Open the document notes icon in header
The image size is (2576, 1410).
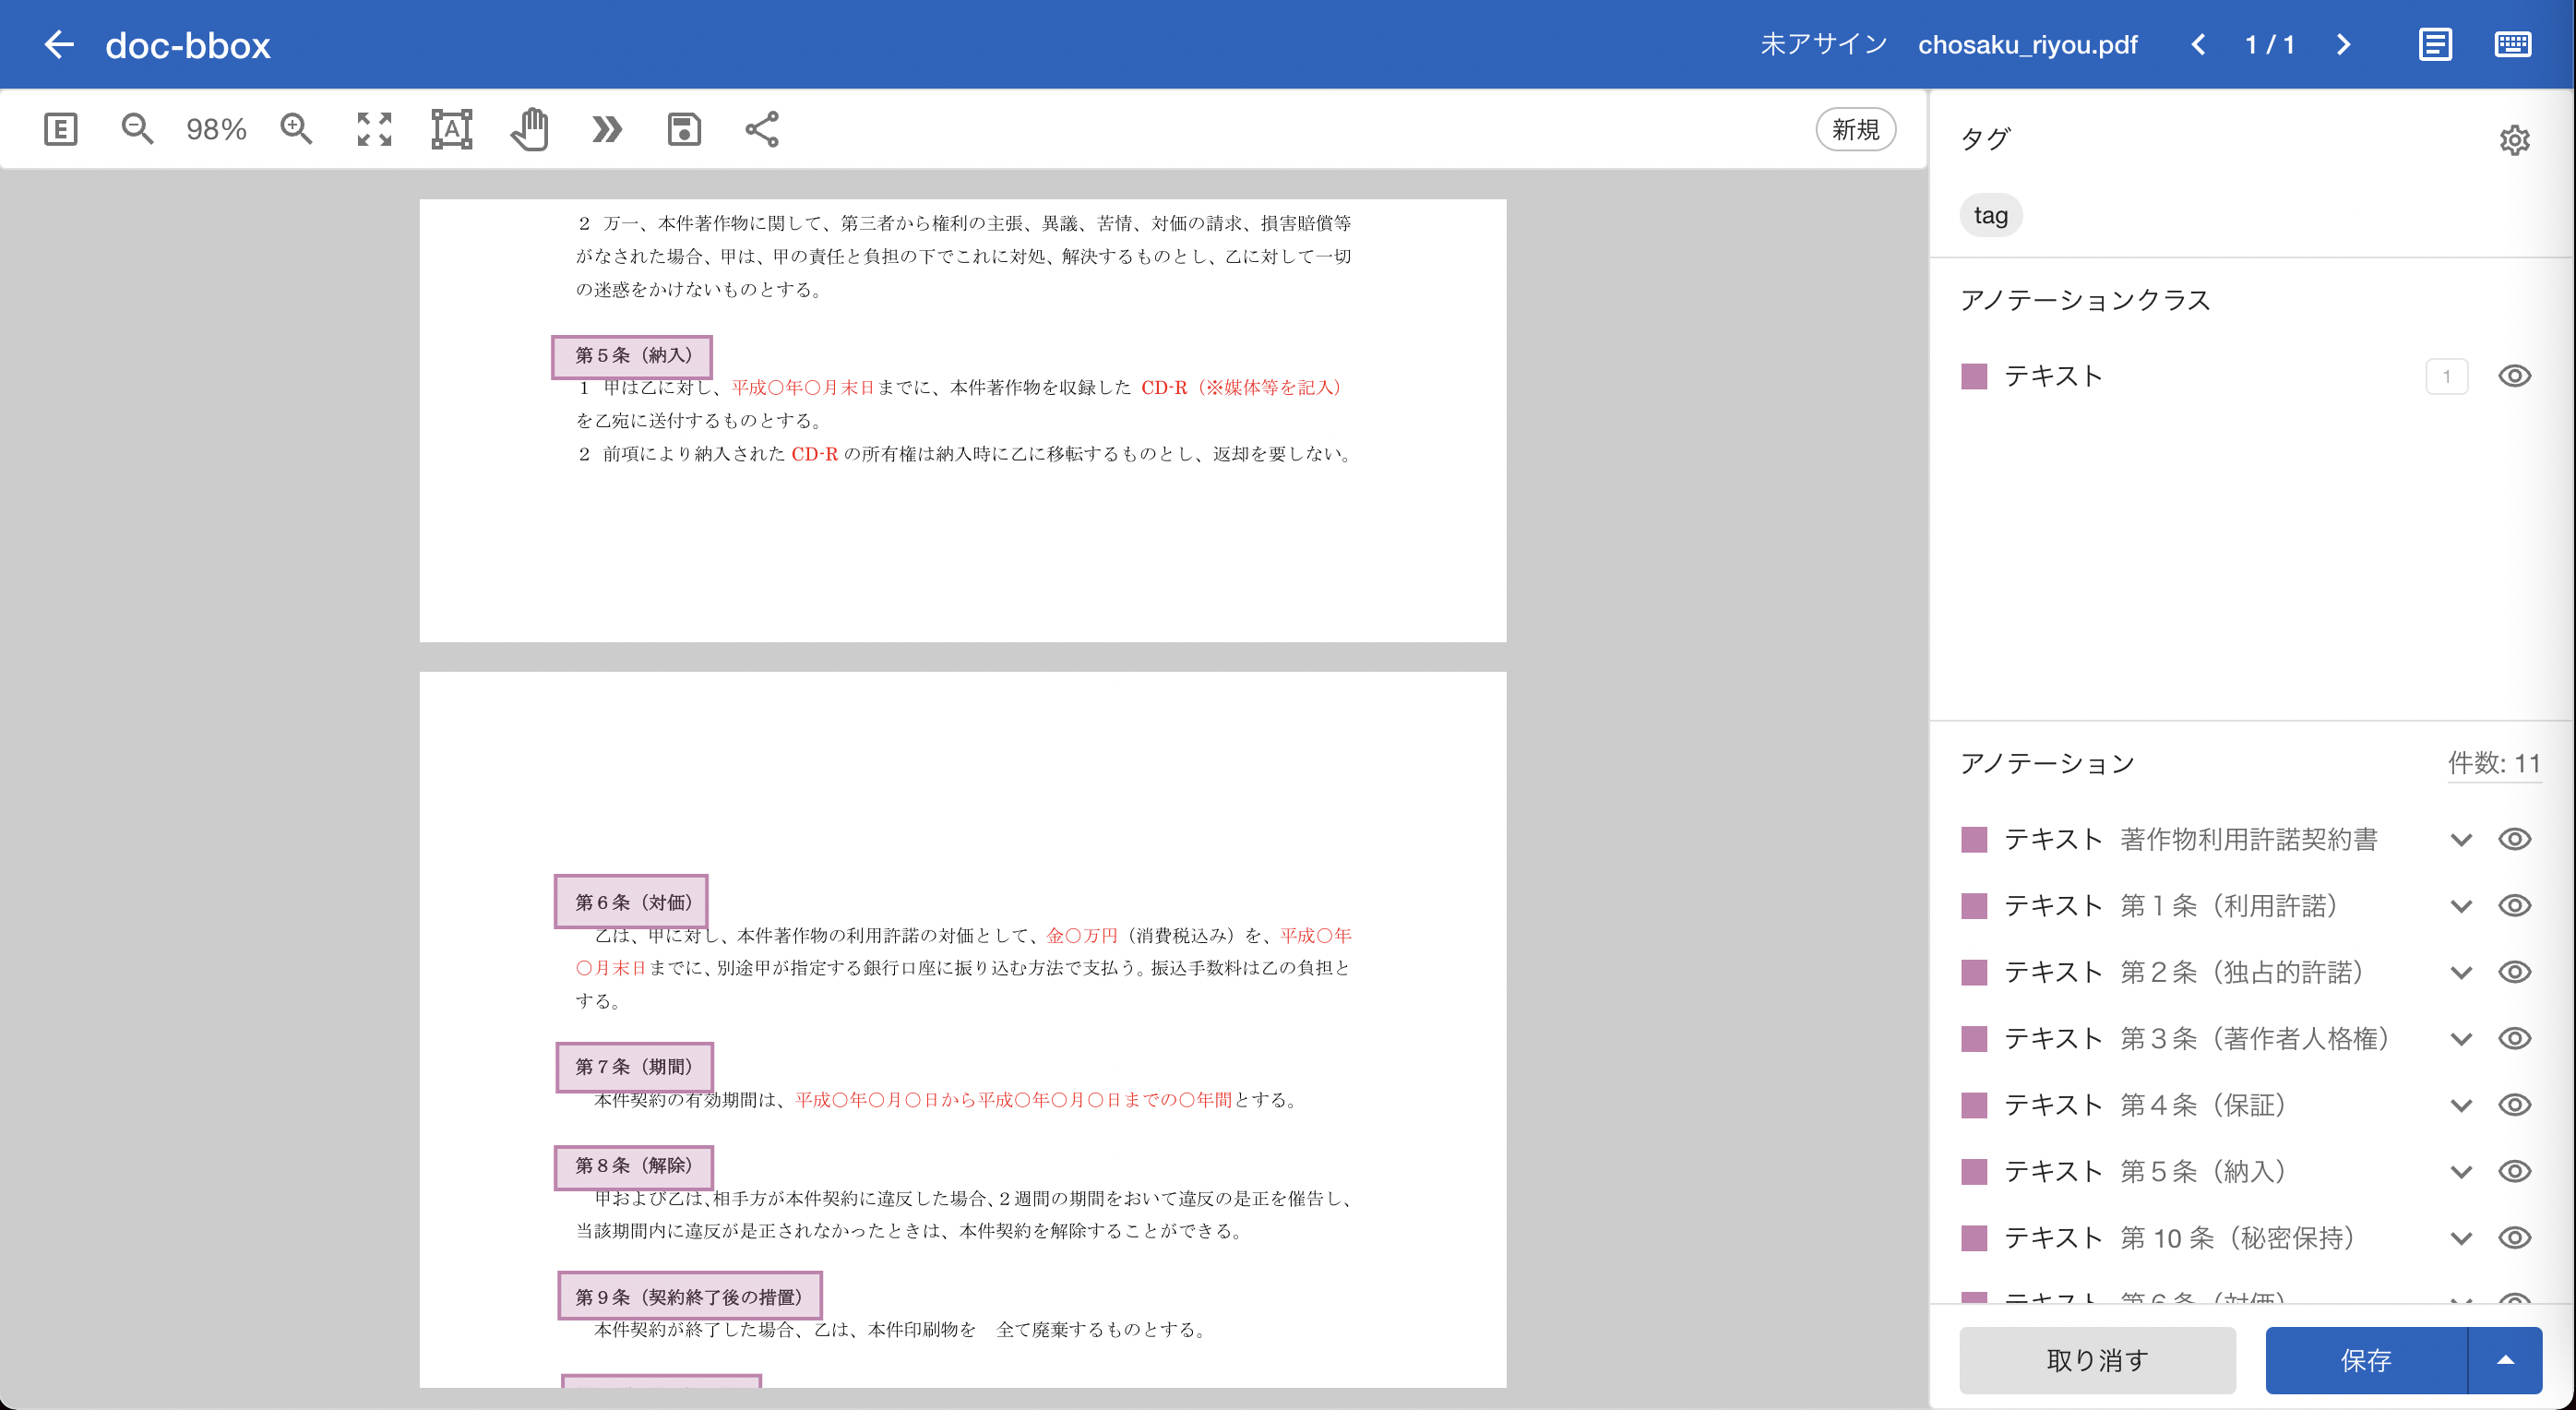point(2435,44)
